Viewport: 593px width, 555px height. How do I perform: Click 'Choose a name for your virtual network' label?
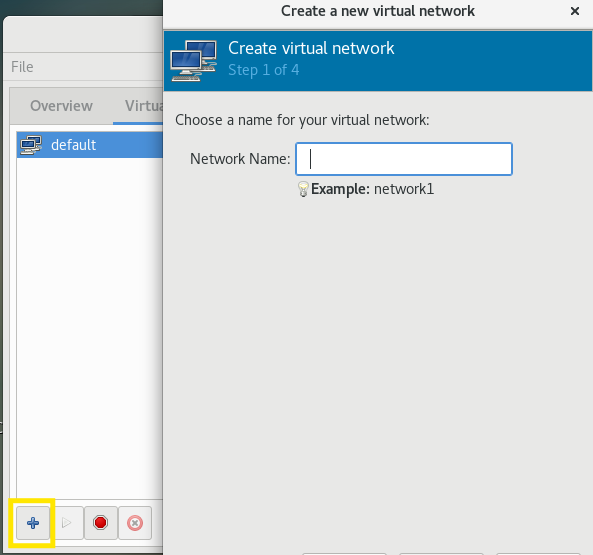(x=302, y=120)
